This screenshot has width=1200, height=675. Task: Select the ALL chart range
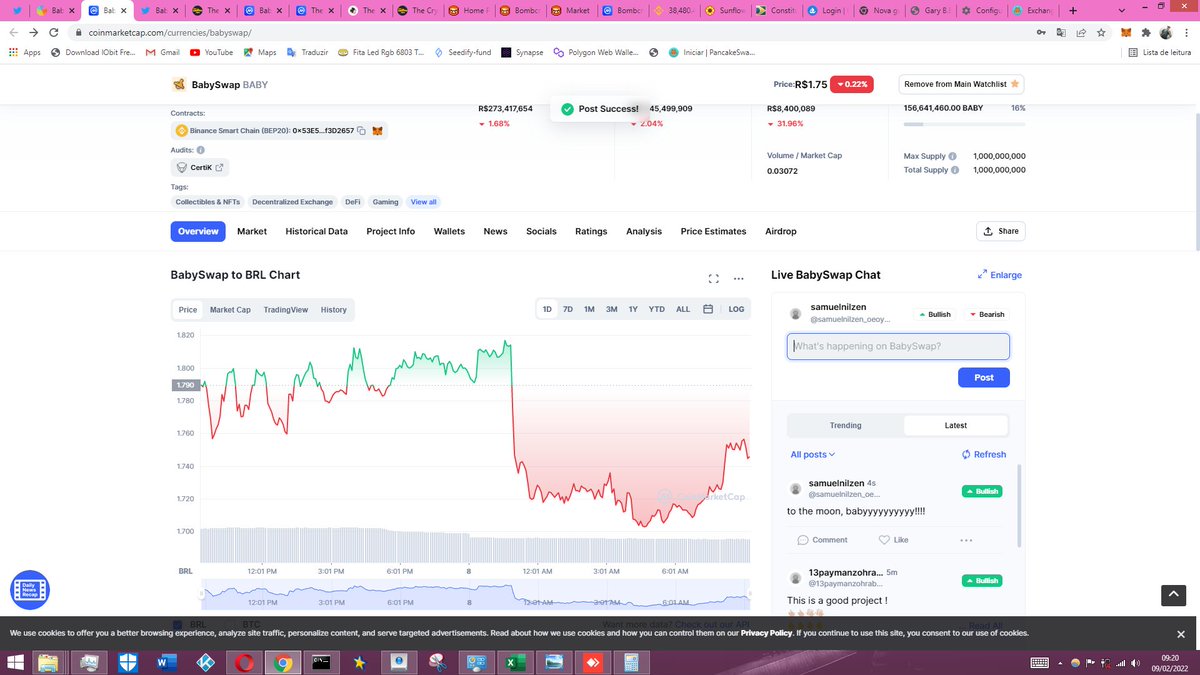[683, 310]
